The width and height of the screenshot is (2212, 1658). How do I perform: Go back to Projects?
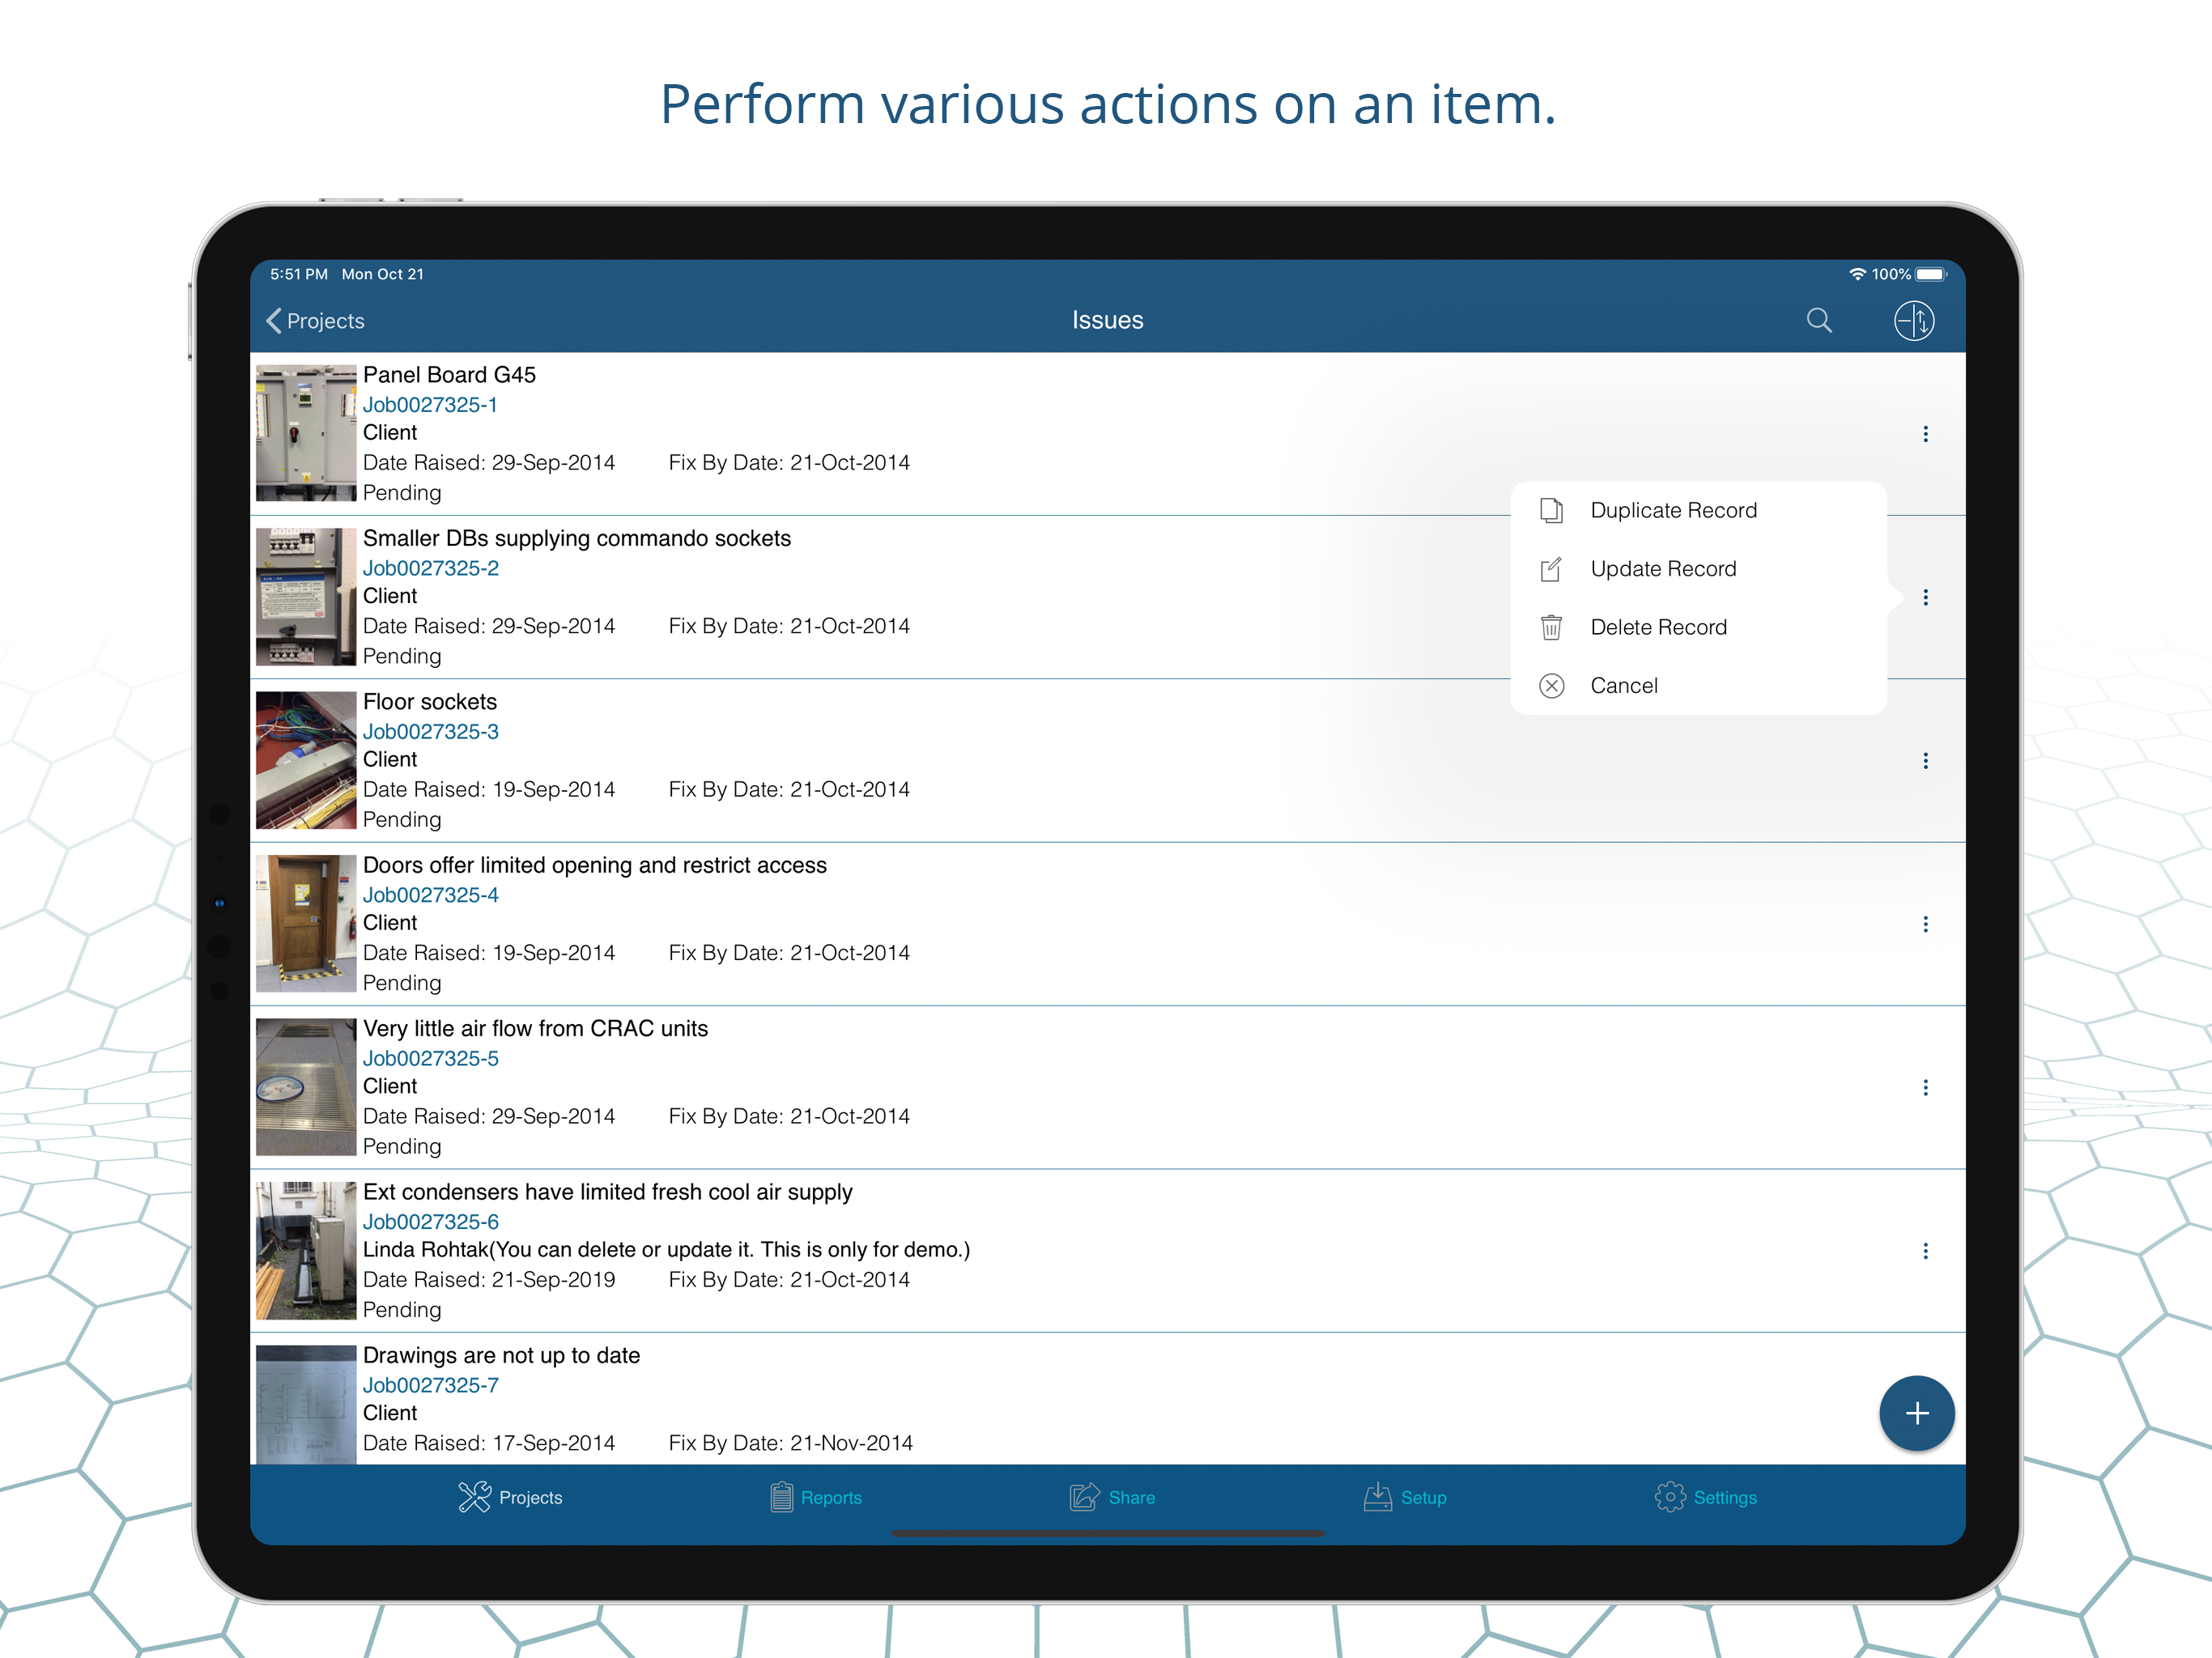tap(315, 320)
